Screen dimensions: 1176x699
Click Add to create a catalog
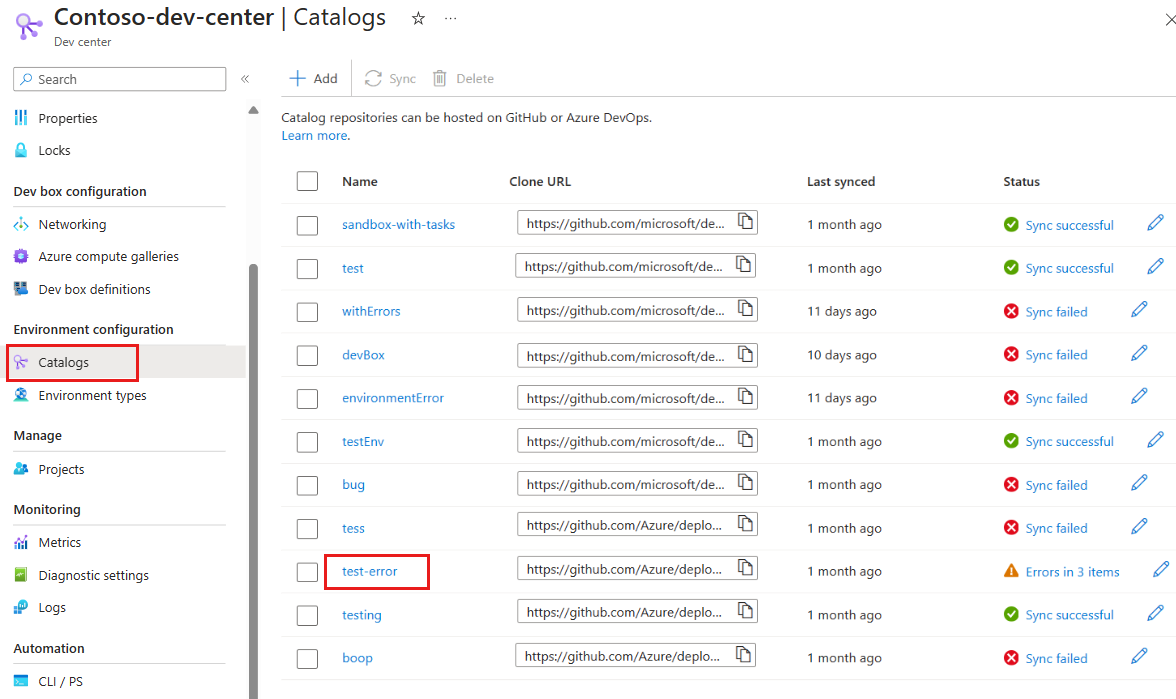pos(313,79)
